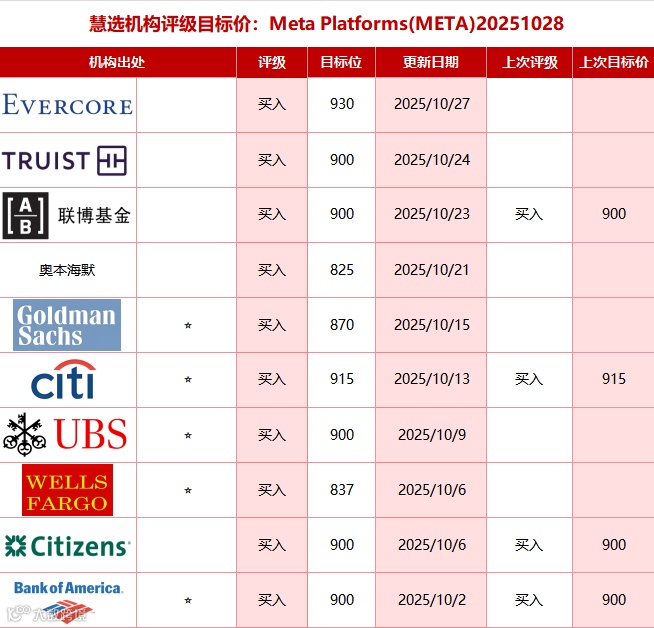Click 上次评级 买入 in Bank of America row
The height and width of the screenshot is (628, 654).
[x=529, y=600]
